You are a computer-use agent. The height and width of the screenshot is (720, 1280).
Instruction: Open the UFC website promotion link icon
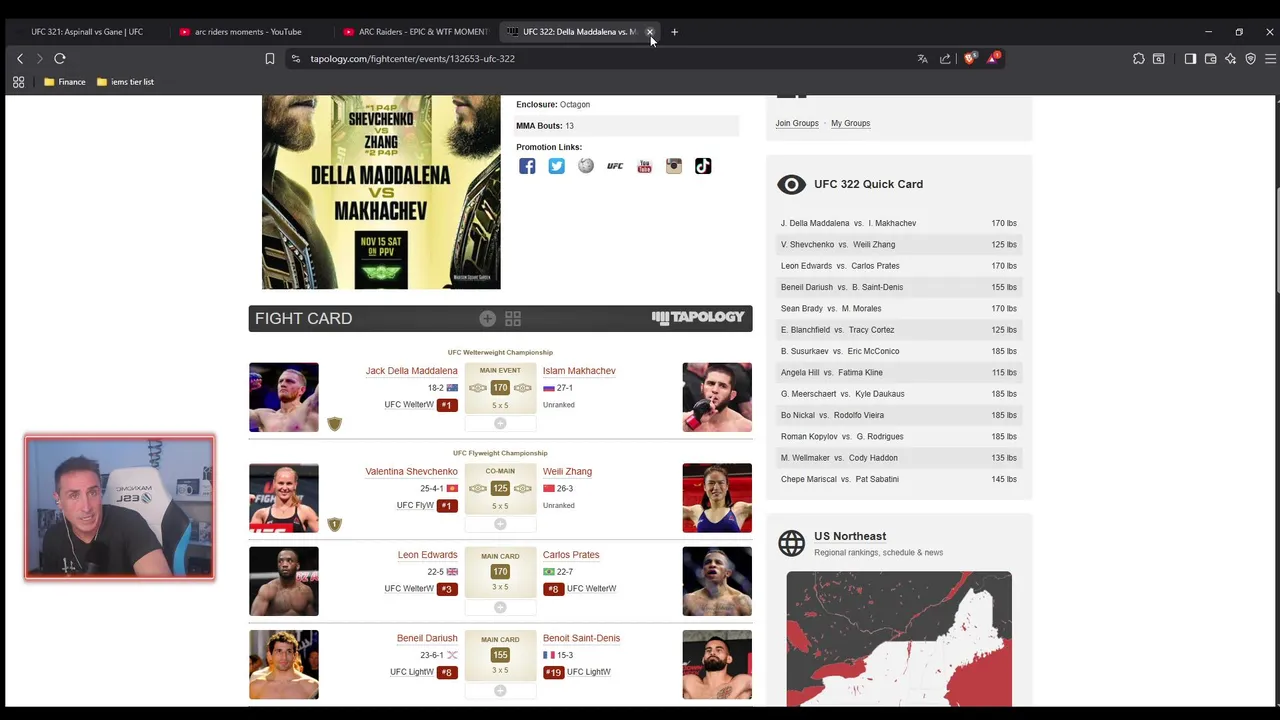coord(615,166)
